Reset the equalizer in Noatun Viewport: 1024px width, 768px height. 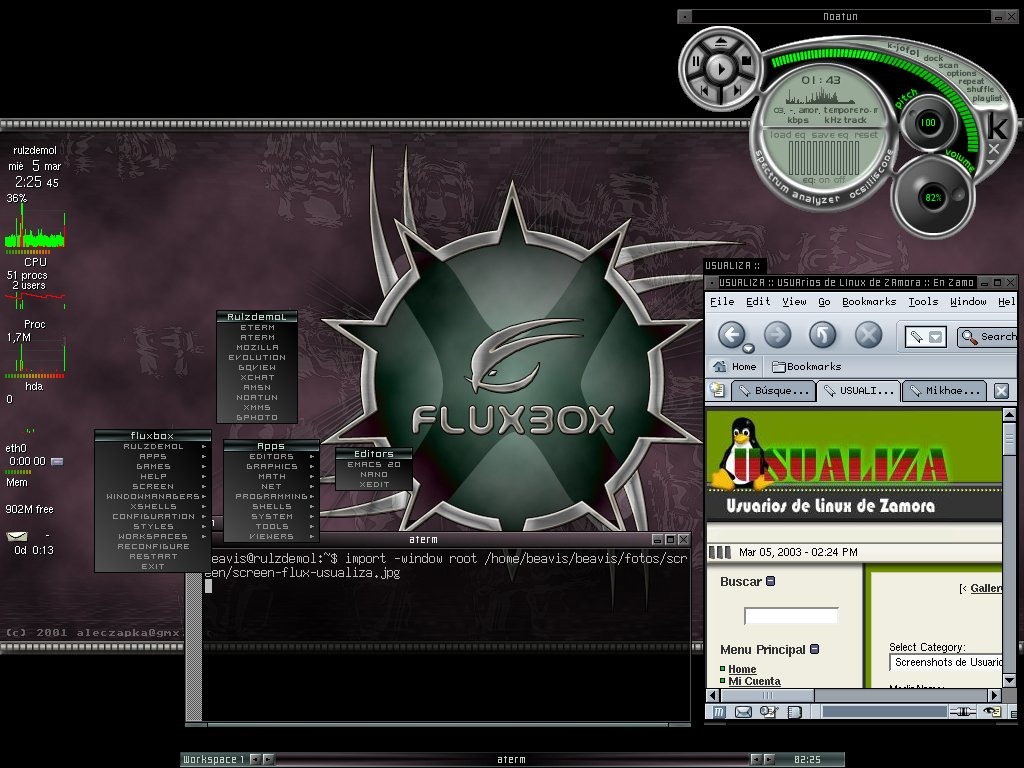coord(866,135)
